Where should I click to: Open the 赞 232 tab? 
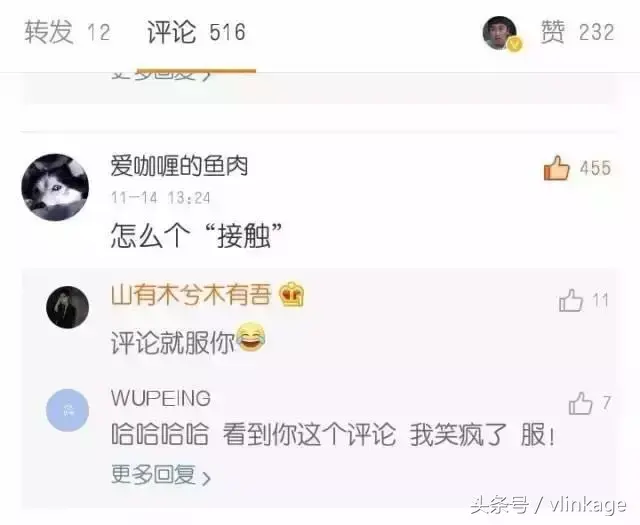coord(577,32)
